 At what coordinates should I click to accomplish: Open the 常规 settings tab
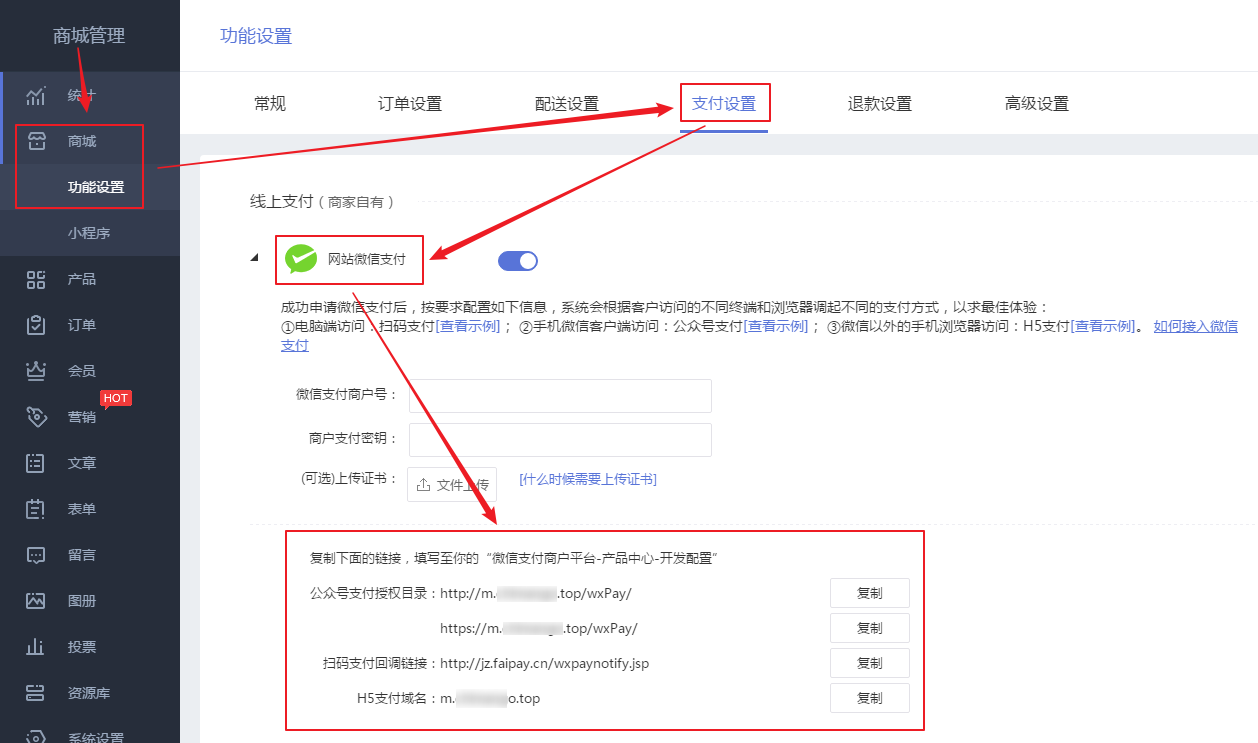coord(269,103)
